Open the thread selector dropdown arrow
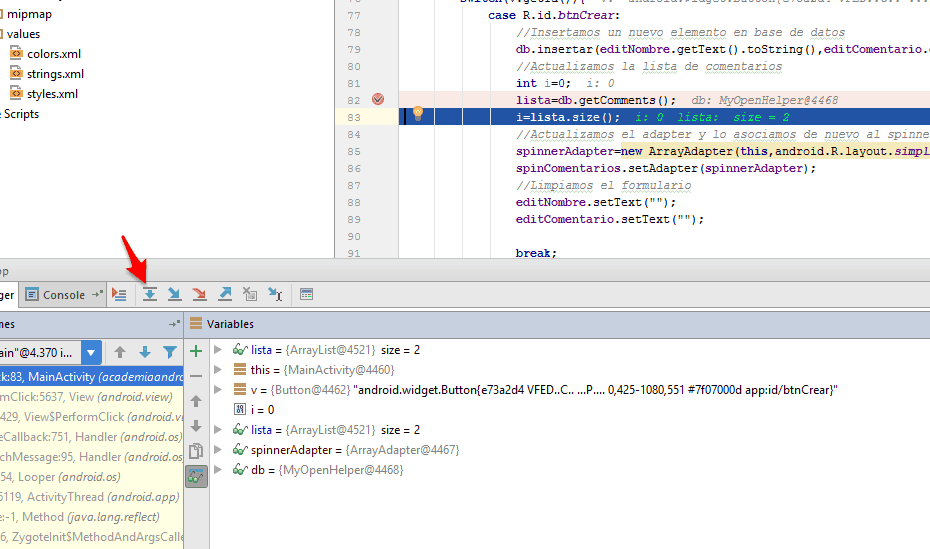 91,353
